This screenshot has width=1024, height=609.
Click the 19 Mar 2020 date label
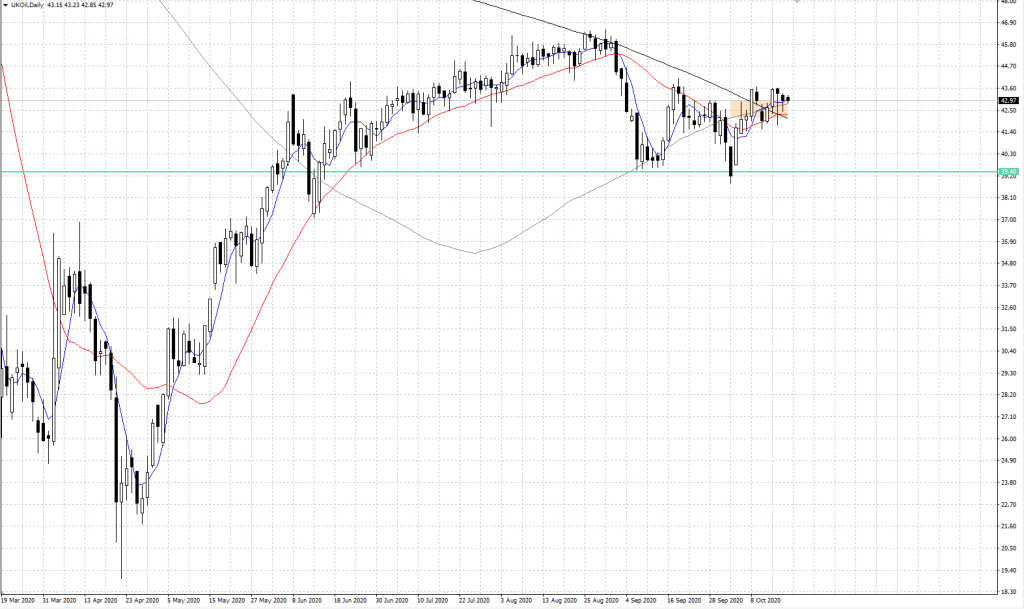20,602
